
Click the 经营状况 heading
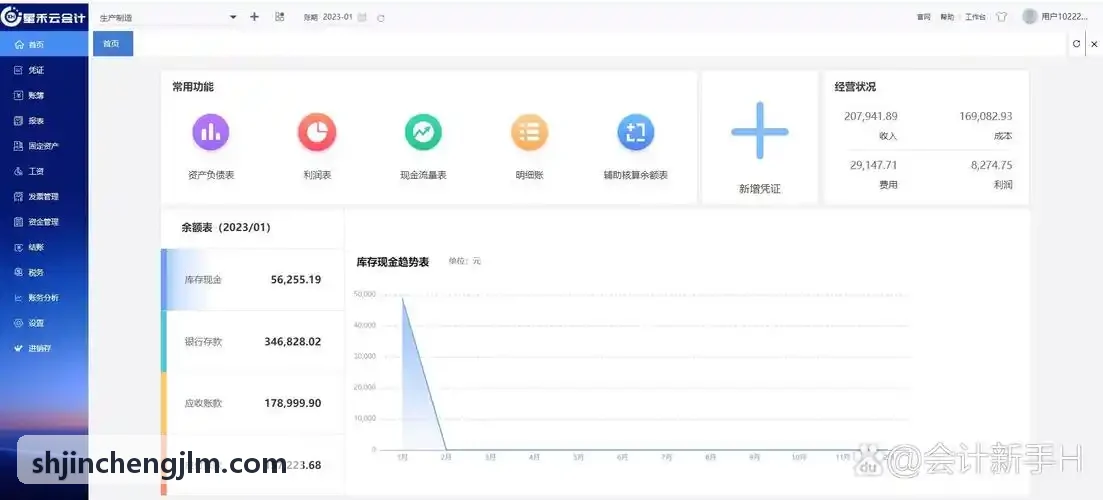[855, 87]
